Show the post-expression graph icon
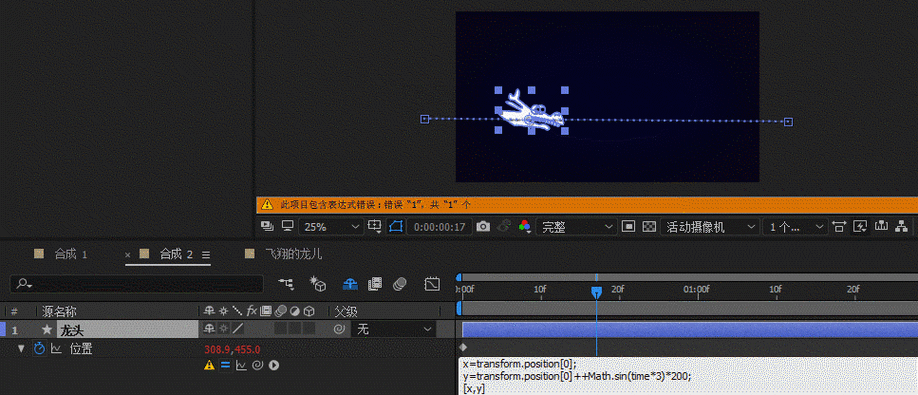The height and width of the screenshot is (395, 918). (x=241, y=365)
